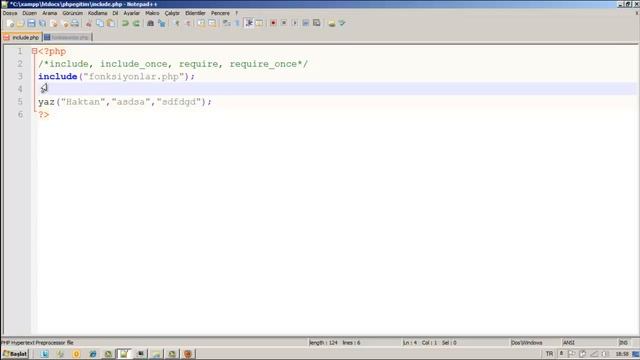Click the Close file toolbar icon
Viewport: 640px width, 360px height.
coord(53,23)
